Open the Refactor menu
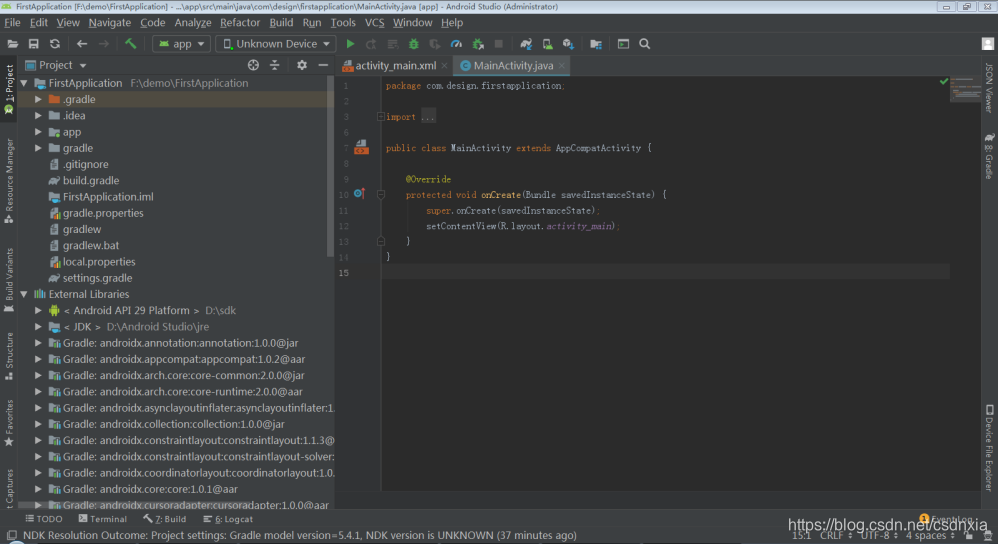This screenshot has height=544, width=998. pos(240,22)
